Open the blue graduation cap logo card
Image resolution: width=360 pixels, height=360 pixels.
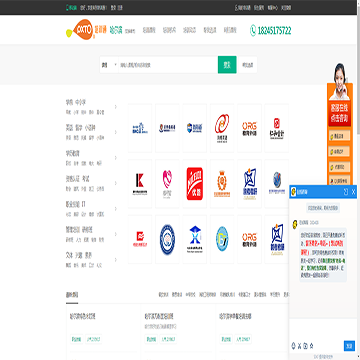coord(195,239)
